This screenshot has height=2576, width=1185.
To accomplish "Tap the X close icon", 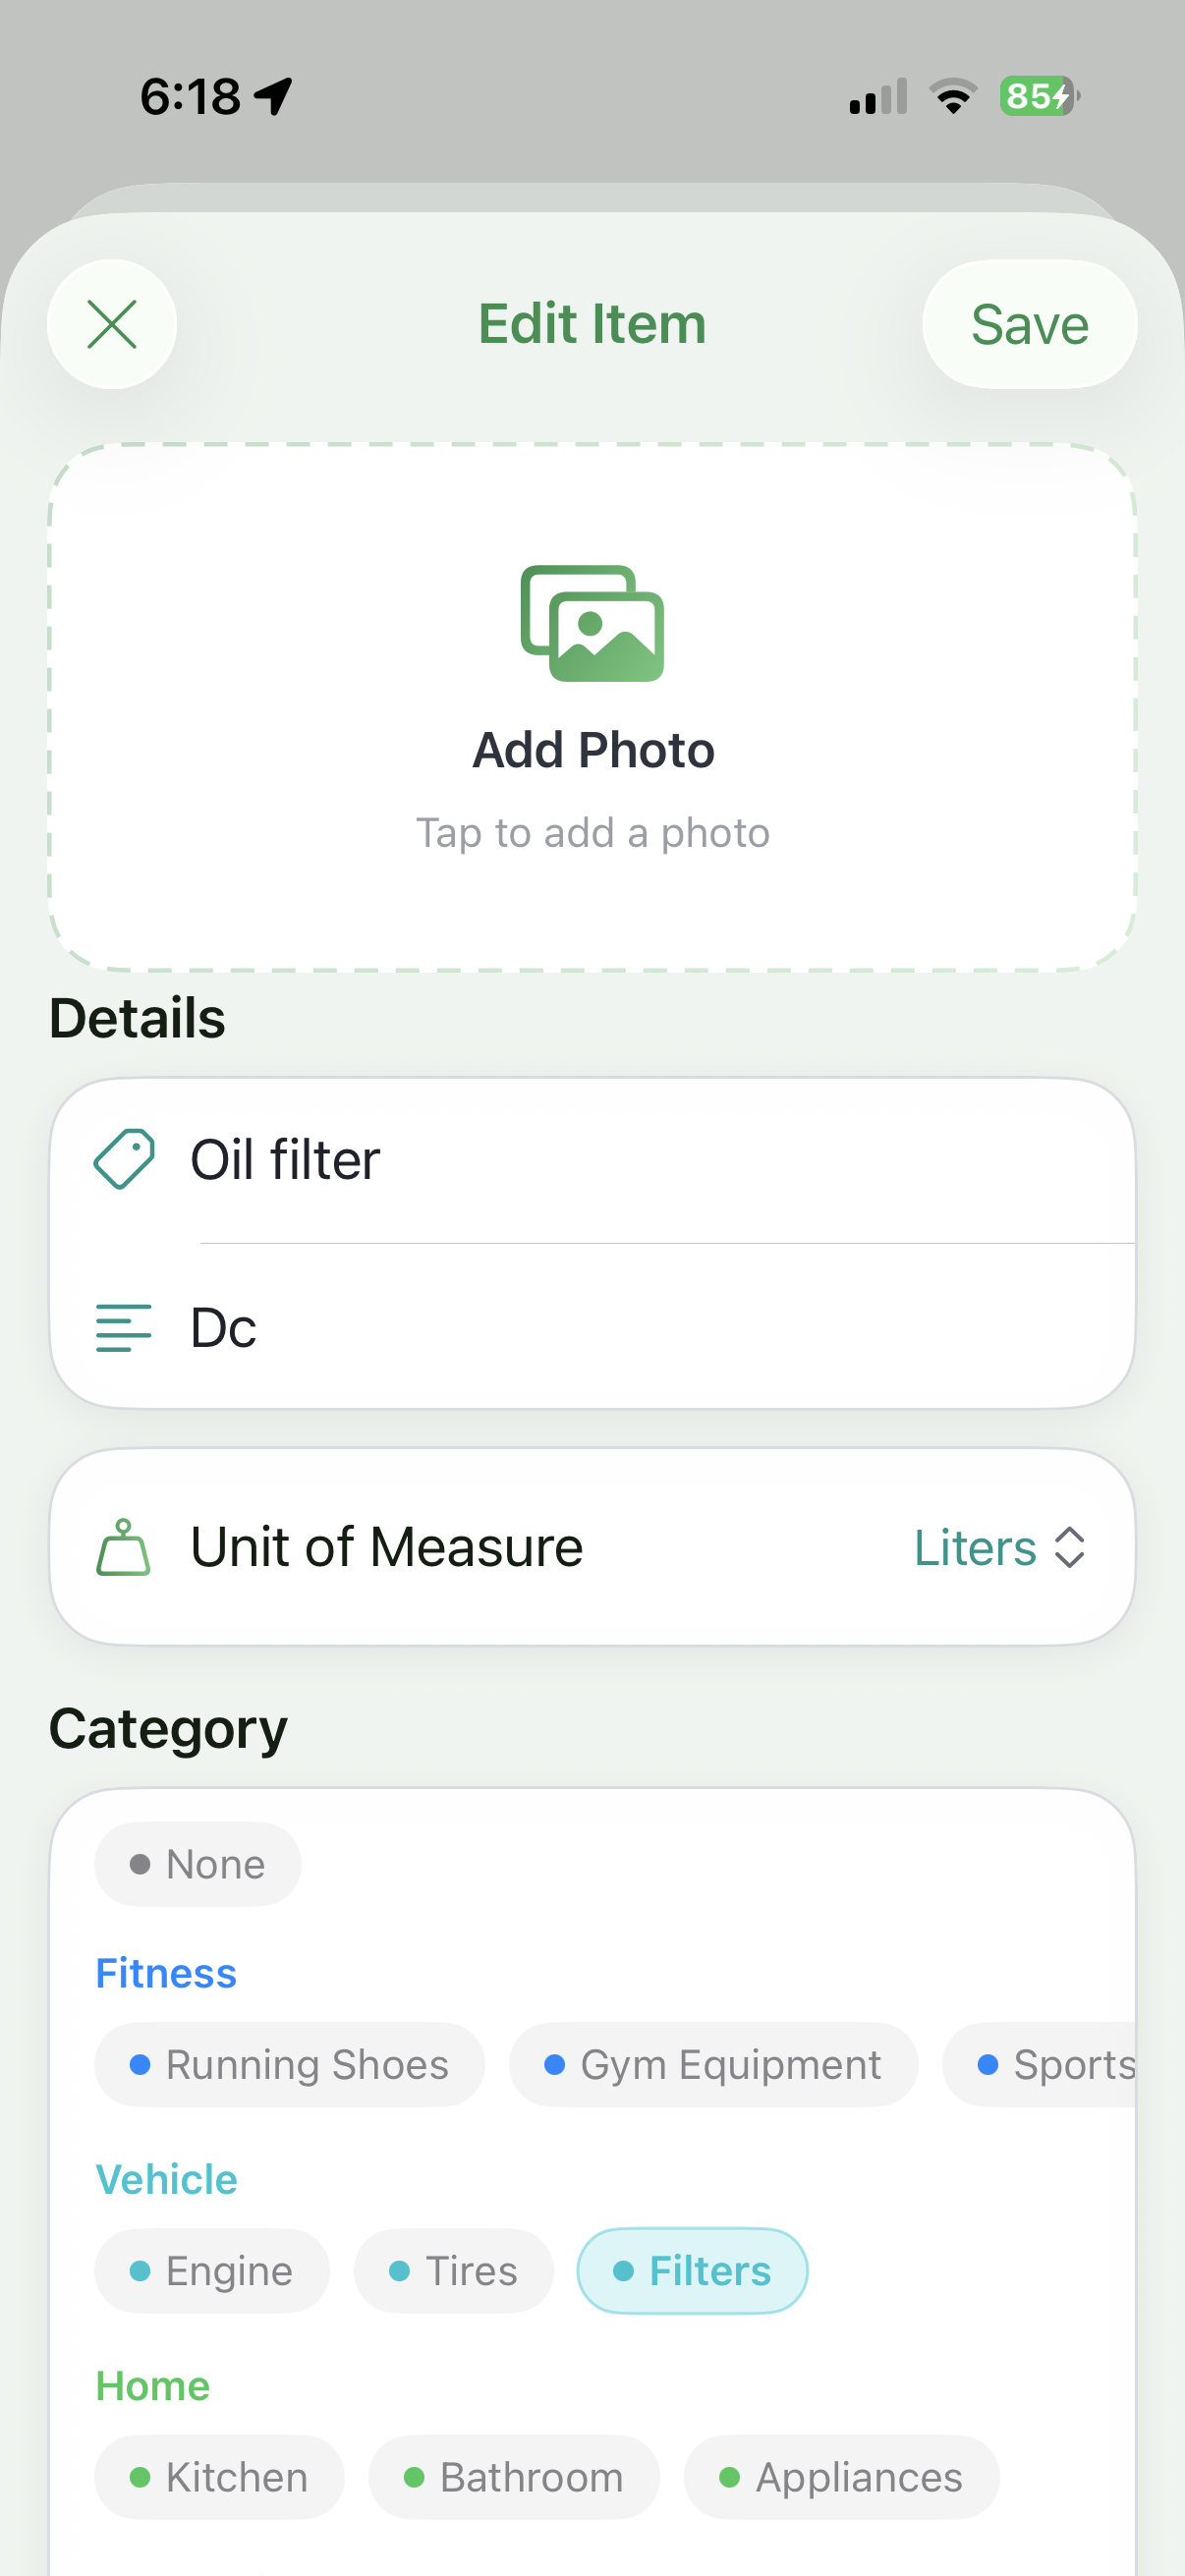I will tap(112, 324).
